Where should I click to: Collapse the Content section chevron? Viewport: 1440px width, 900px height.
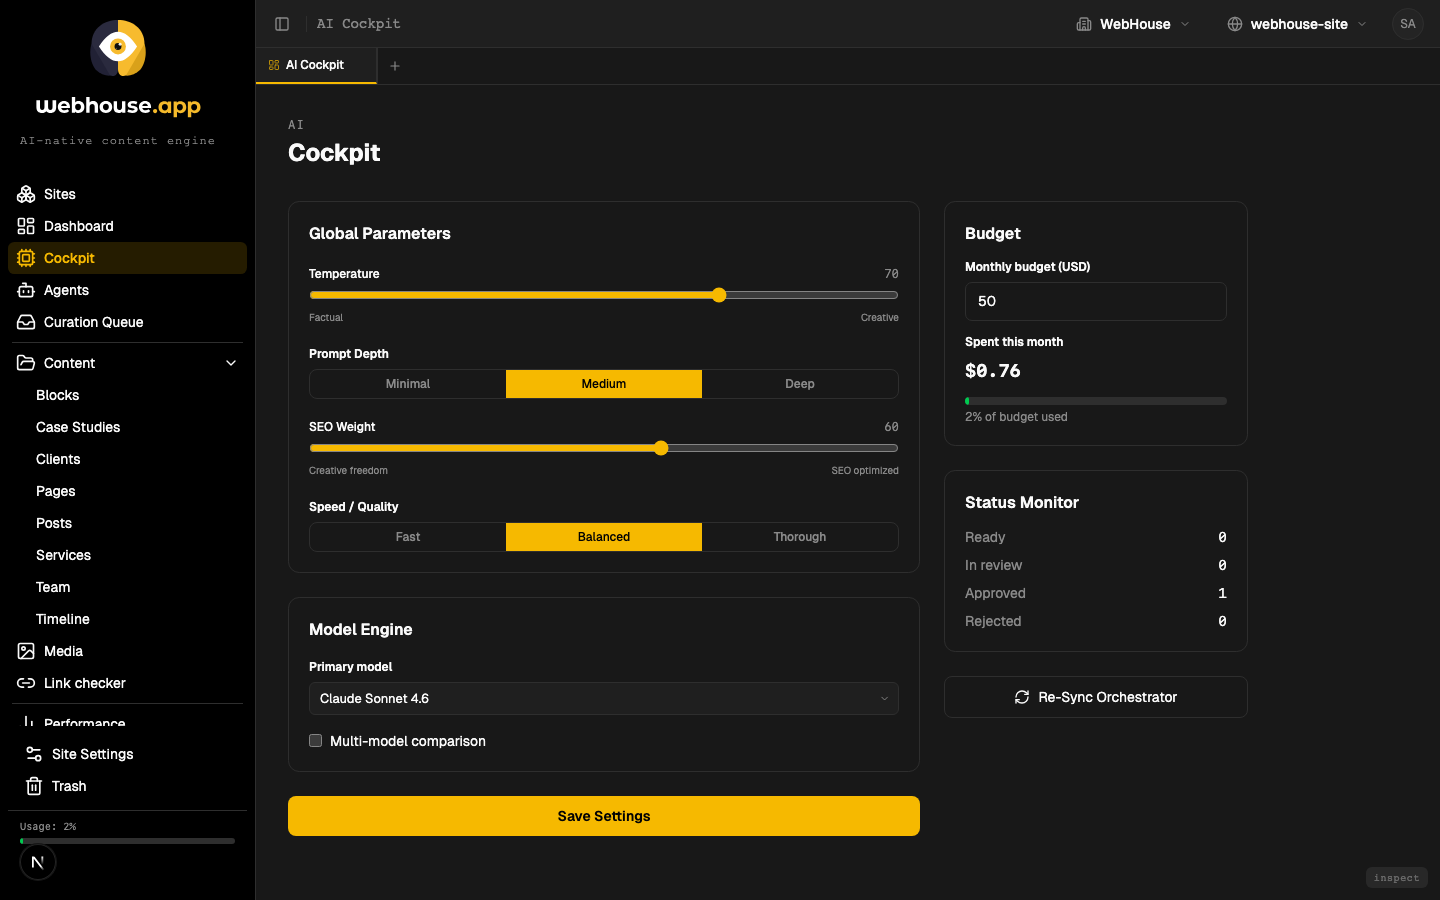[x=231, y=363]
